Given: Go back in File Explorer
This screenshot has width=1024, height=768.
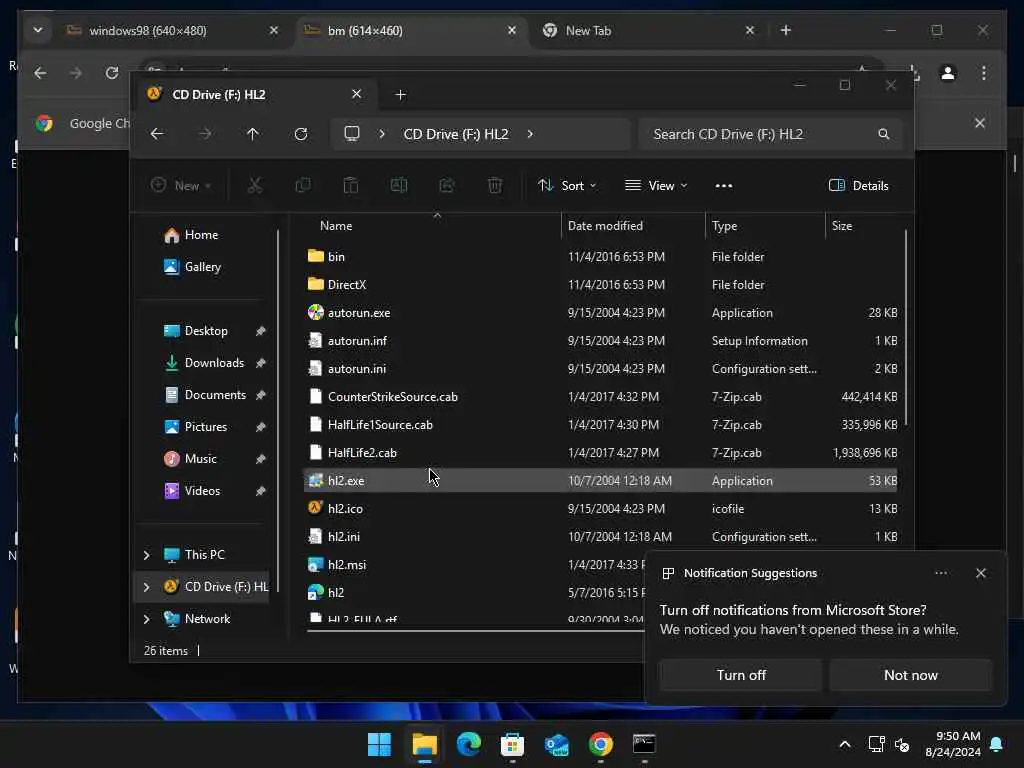Looking at the screenshot, I should pos(157,134).
